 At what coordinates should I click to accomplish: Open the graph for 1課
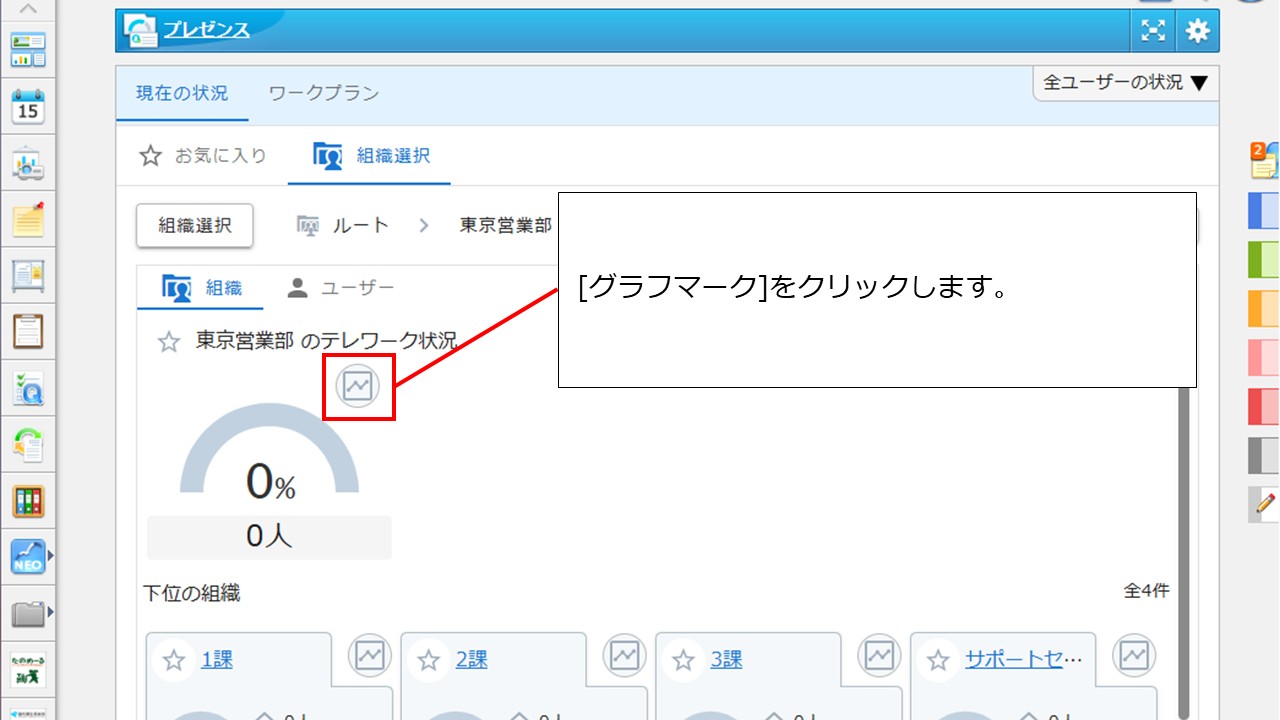370,656
